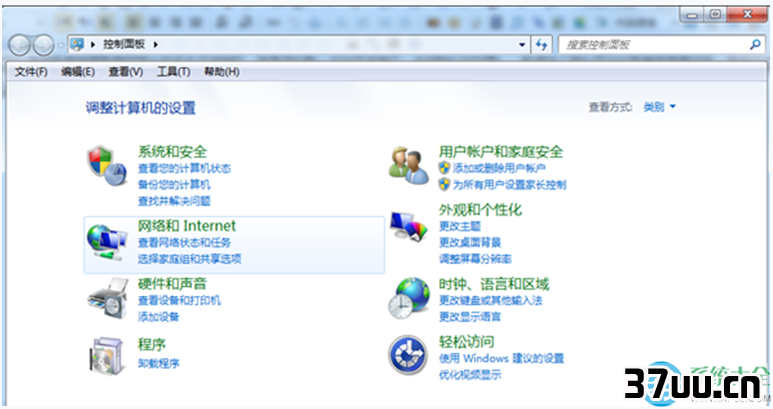Click 添加或删除用户帐户 link
This screenshot has width=773, height=409.
coord(499,169)
